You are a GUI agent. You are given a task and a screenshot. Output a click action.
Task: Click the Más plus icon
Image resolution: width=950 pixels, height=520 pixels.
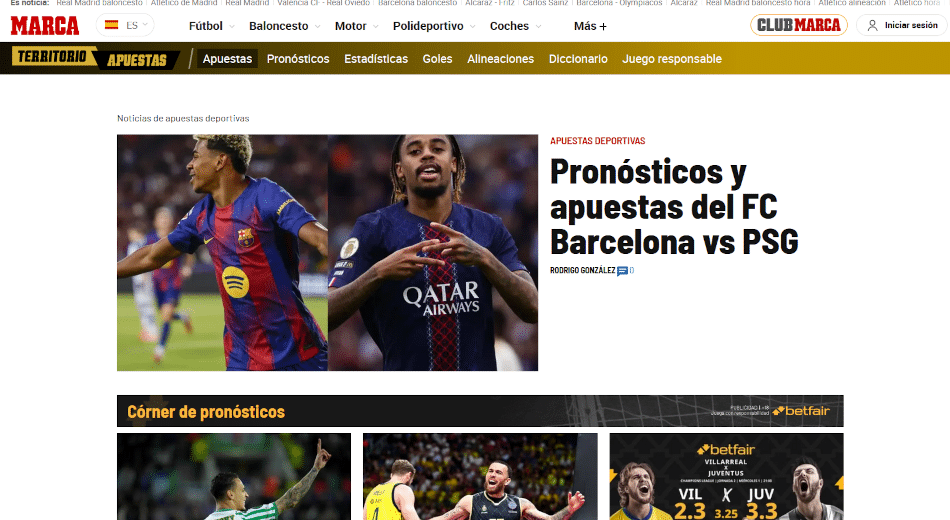click(603, 27)
